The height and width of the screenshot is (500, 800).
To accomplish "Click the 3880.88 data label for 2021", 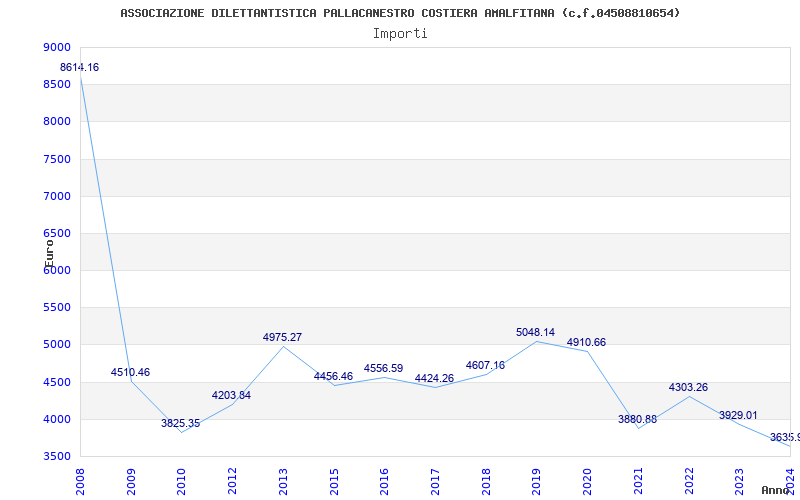I will pyautogui.click(x=638, y=419).
